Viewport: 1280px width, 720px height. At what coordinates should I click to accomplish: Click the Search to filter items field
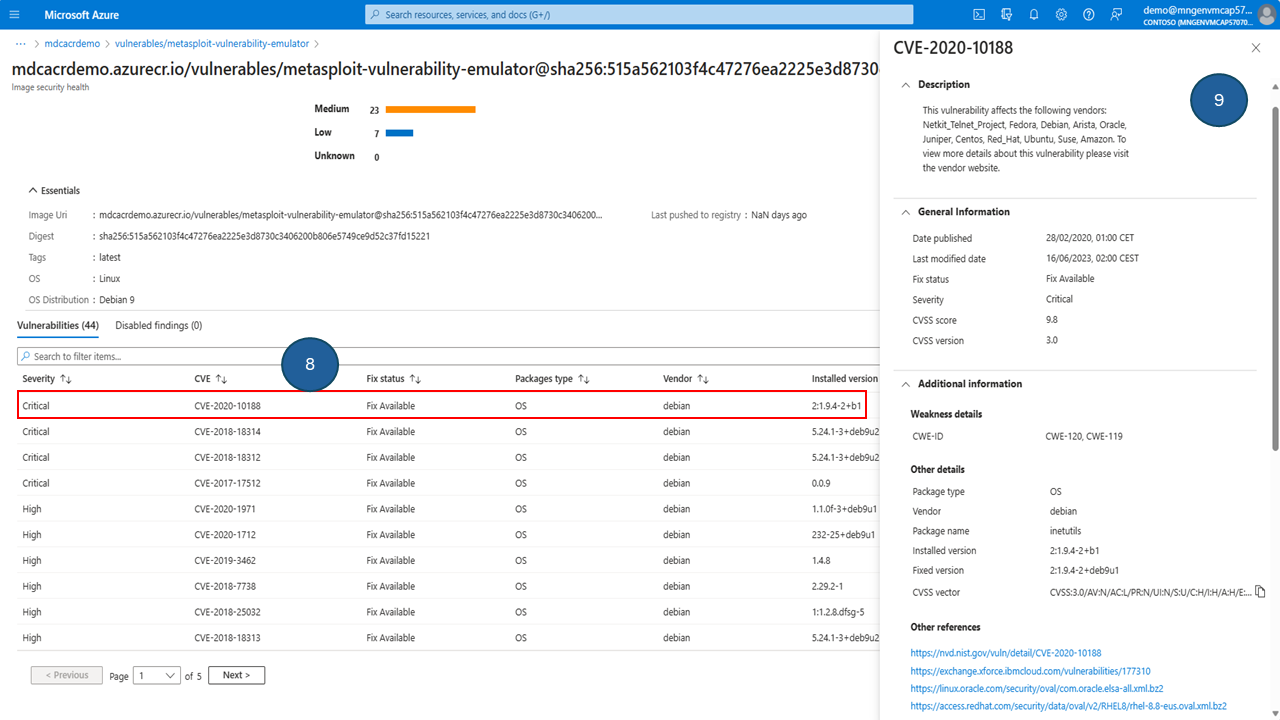(x=448, y=356)
